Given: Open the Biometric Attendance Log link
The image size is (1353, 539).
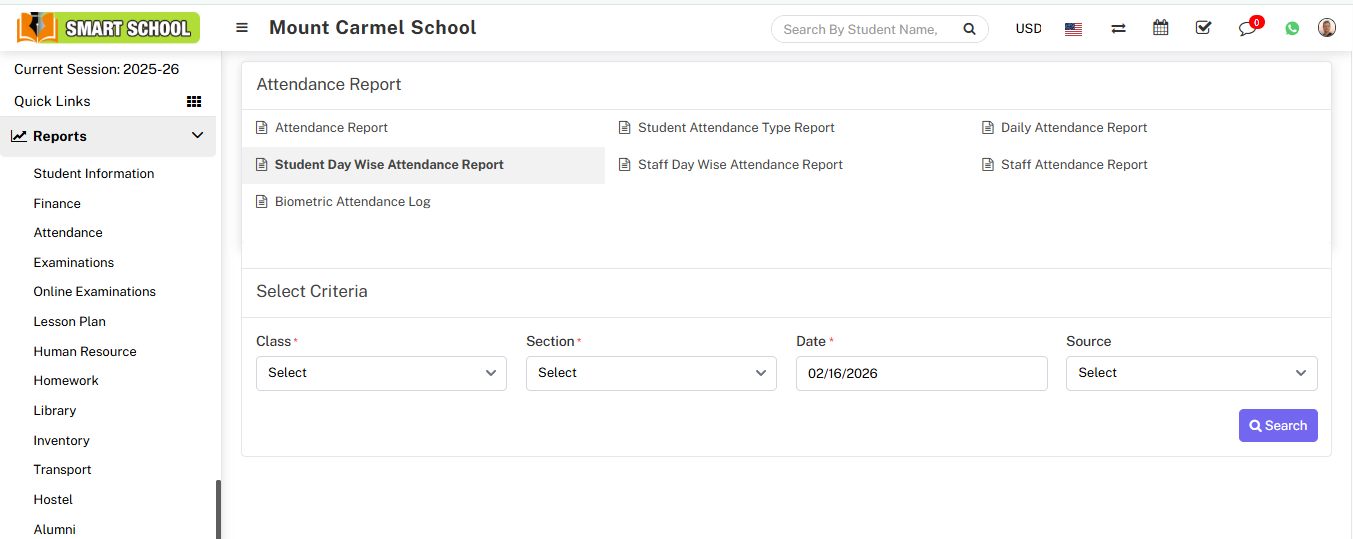Looking at the screenshot, I should 352,202.
